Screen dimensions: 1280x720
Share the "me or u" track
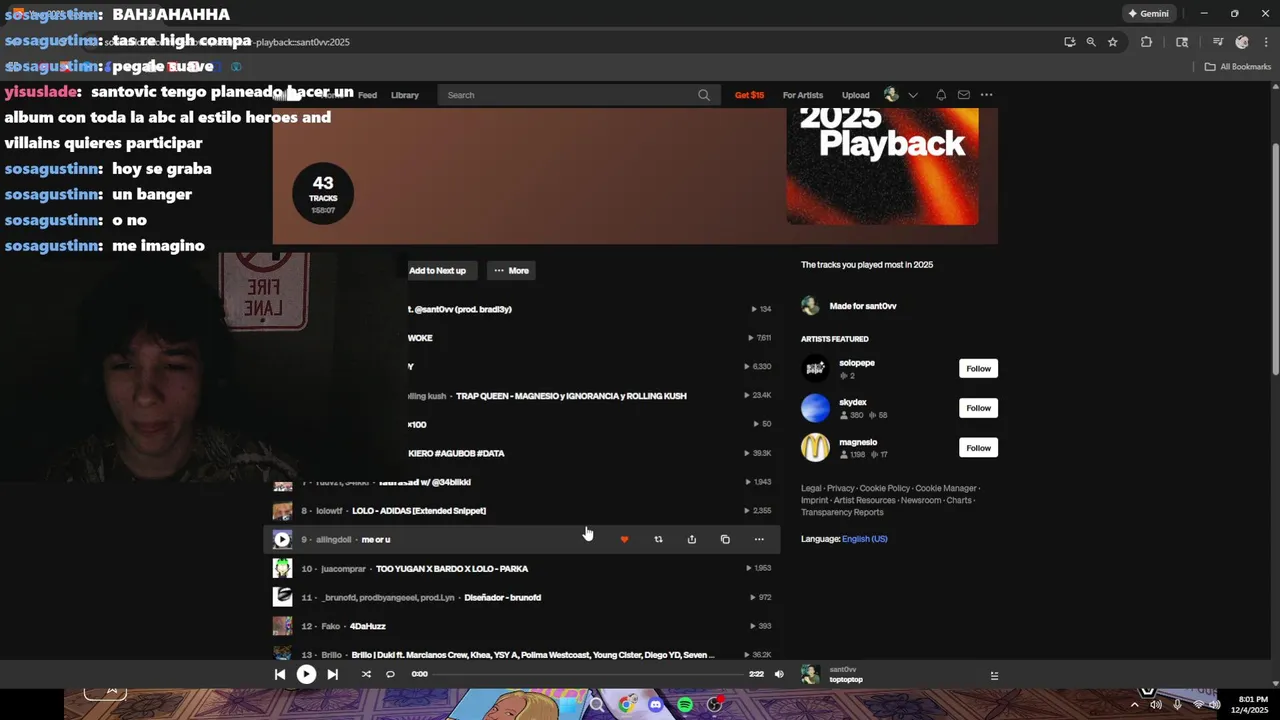pyautogui.click(x=691, y=540)
